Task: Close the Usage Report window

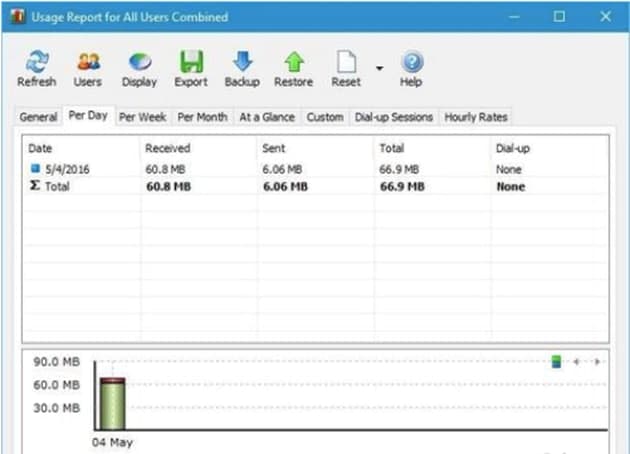Action: [x=605, y=16]
